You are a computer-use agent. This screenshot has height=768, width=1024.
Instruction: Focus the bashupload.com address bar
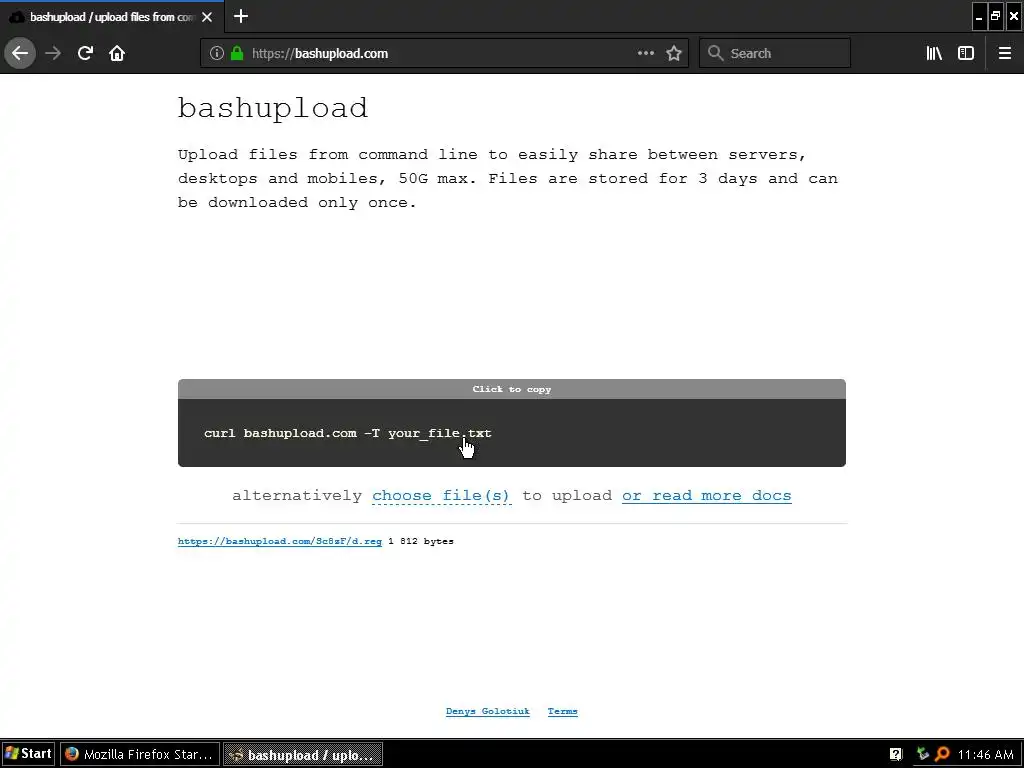(444, 53)
